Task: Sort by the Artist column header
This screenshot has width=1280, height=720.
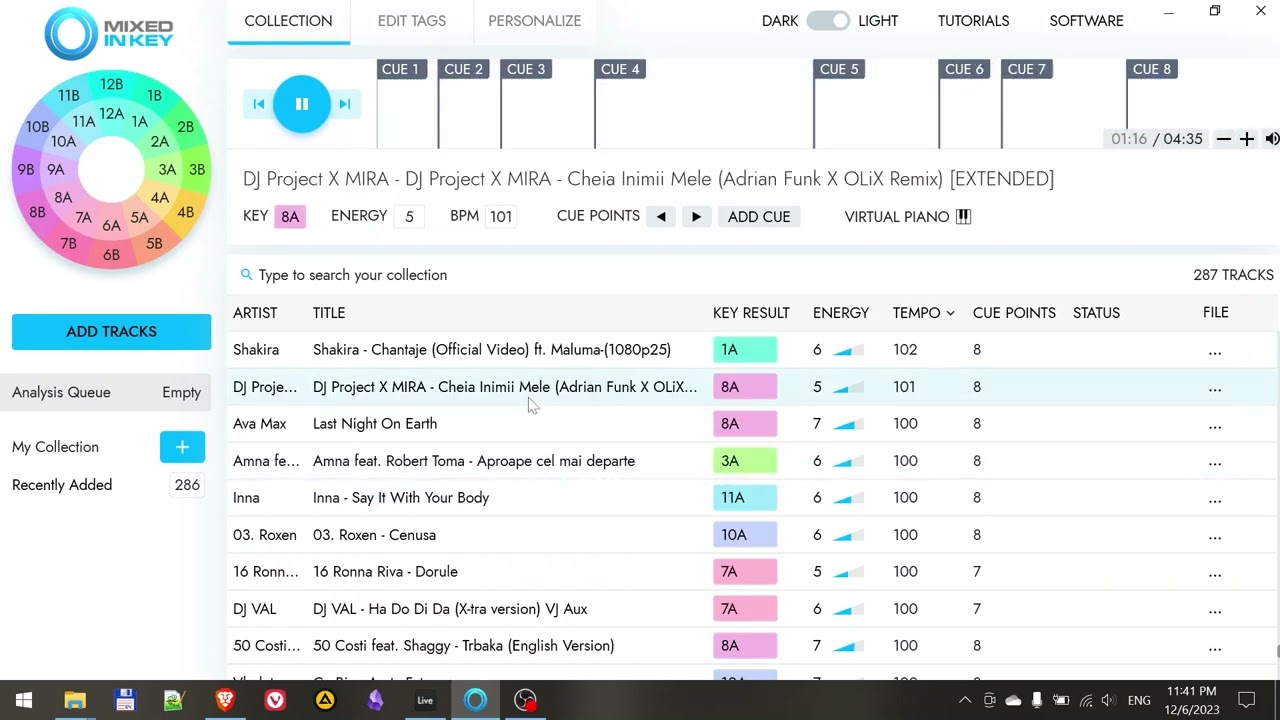Action: coord(255,313)
